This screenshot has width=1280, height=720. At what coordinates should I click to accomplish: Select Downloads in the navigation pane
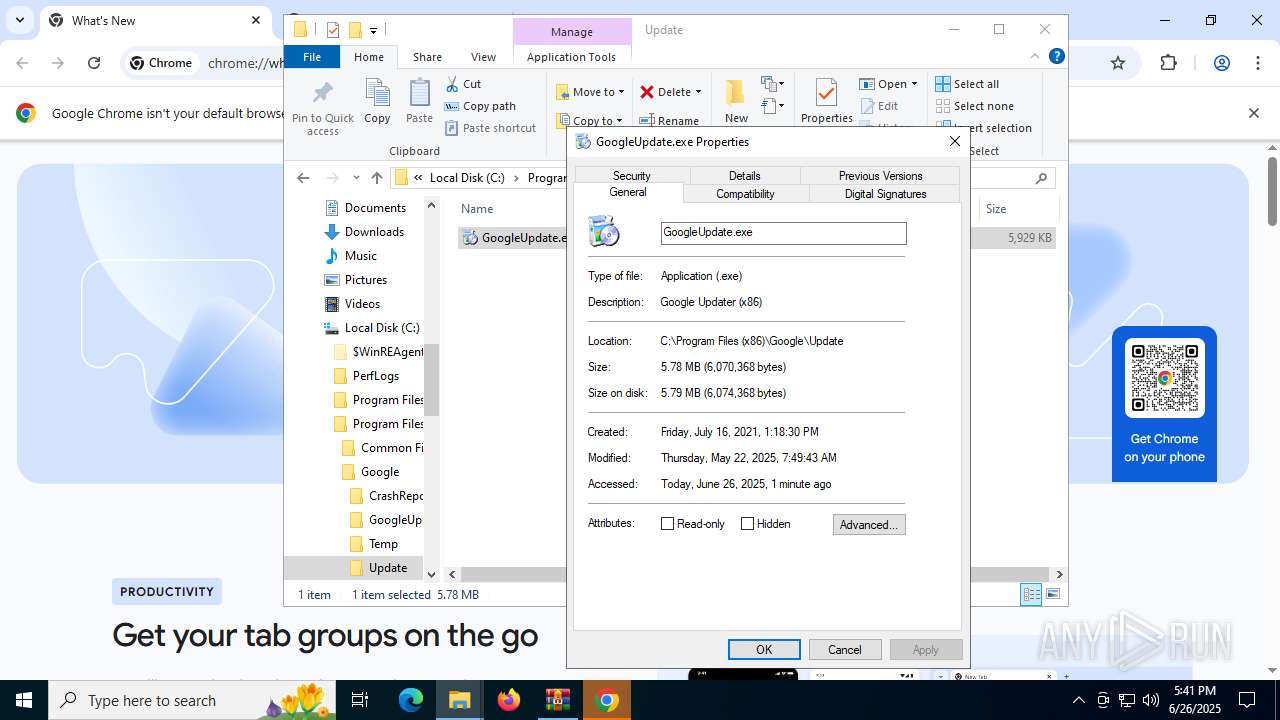(x=374, y=232)
